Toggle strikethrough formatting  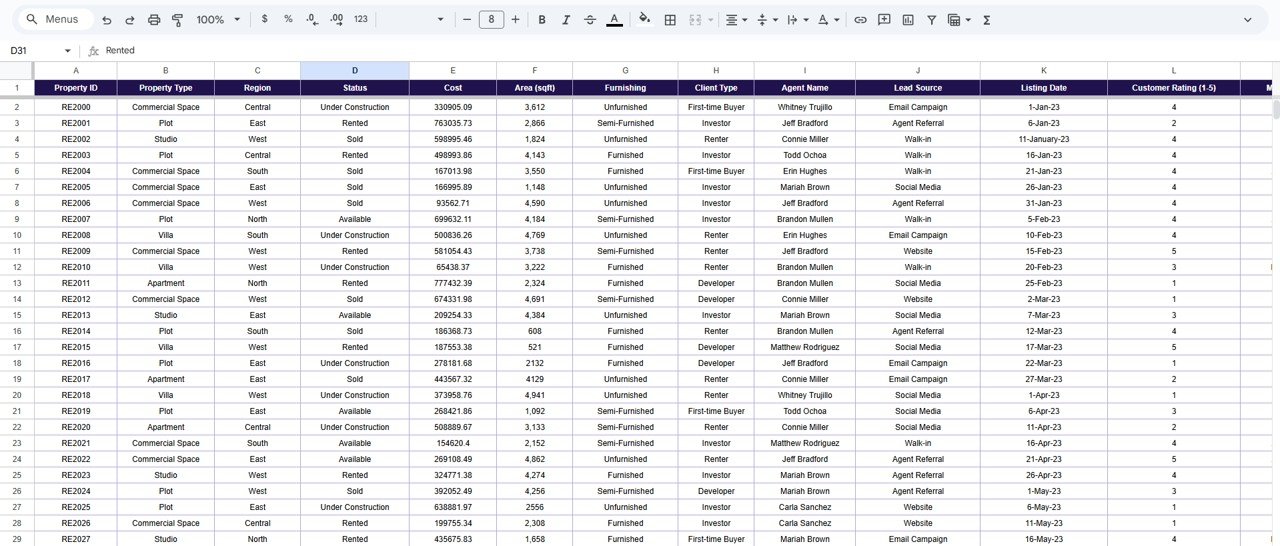(x=590, y=20)
